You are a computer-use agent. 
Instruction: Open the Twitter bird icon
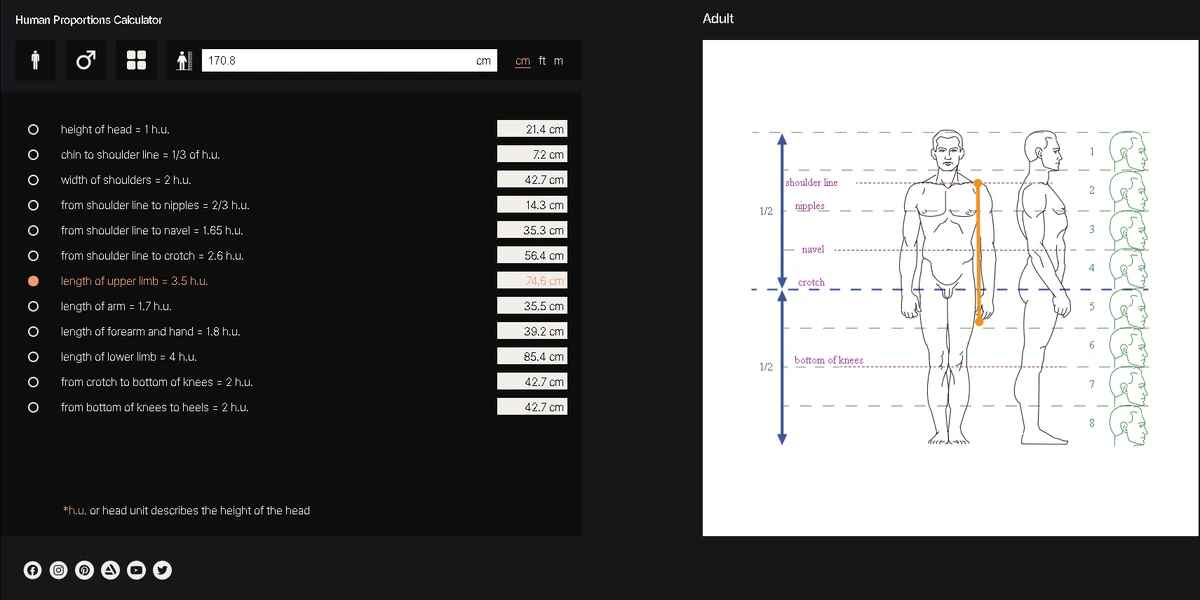click(x=163, y=570)
